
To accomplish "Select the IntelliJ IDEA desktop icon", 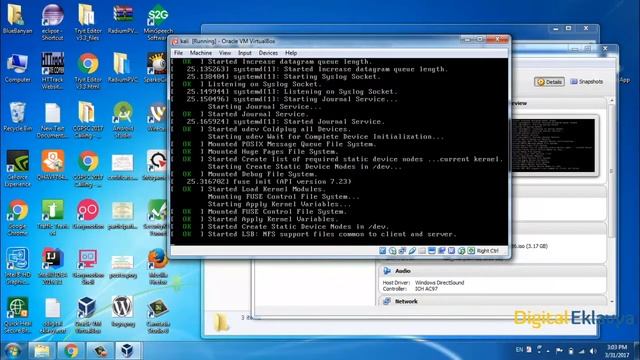I will [52, 266].
